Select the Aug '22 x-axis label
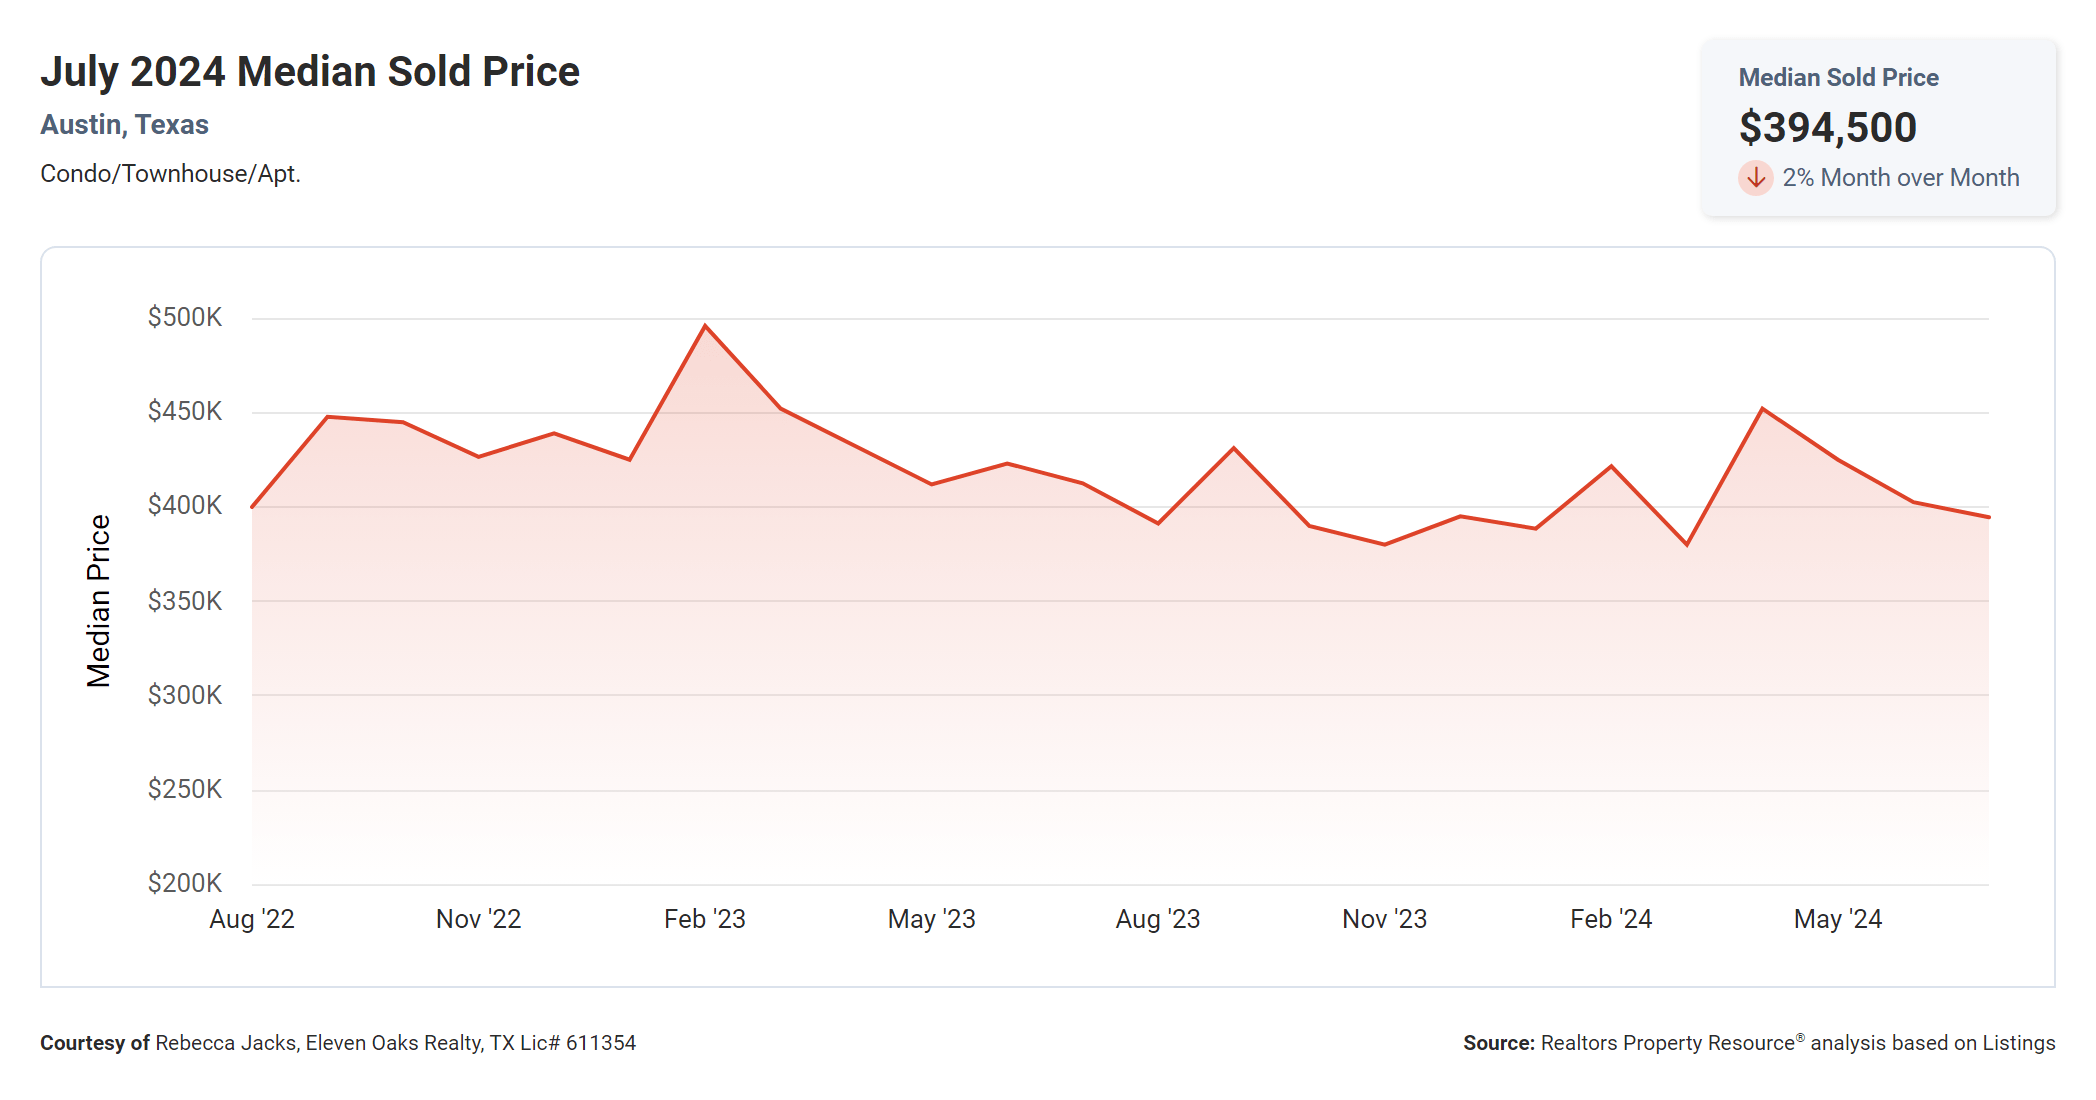2096x1100 pixels. point(252,919)
